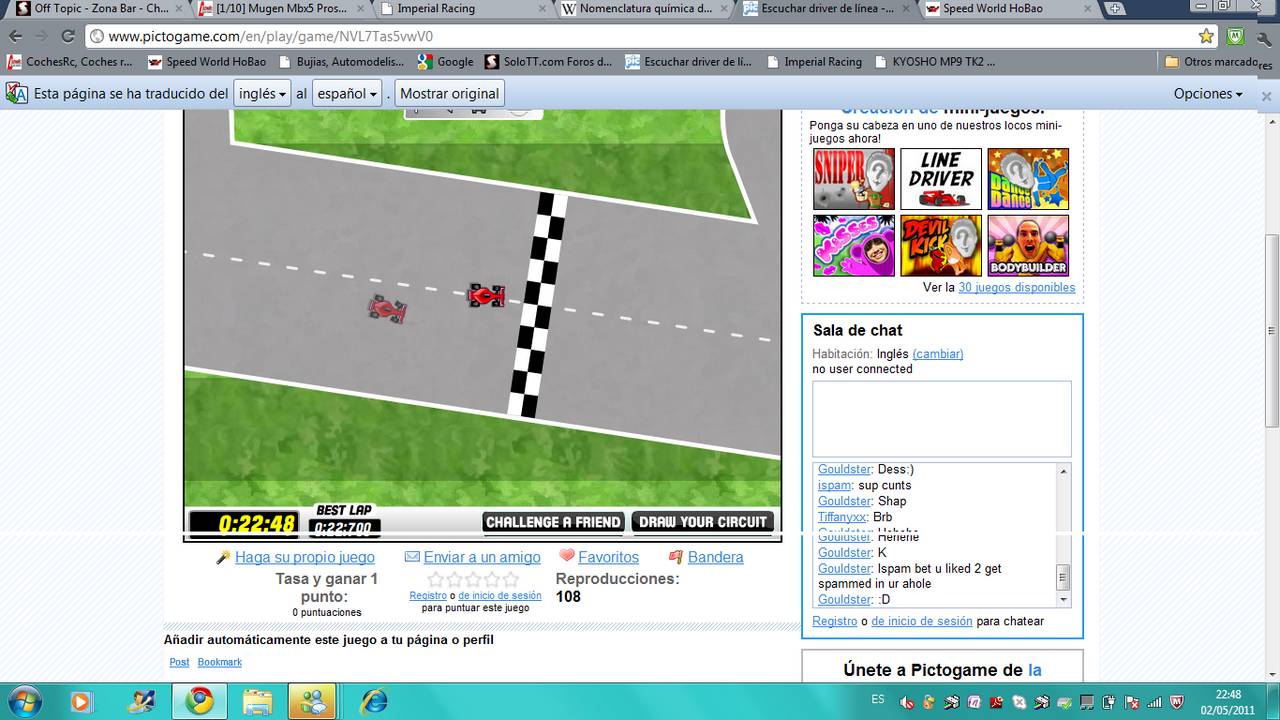
Task: Click Mostrar original button
Action: [449, 93]
